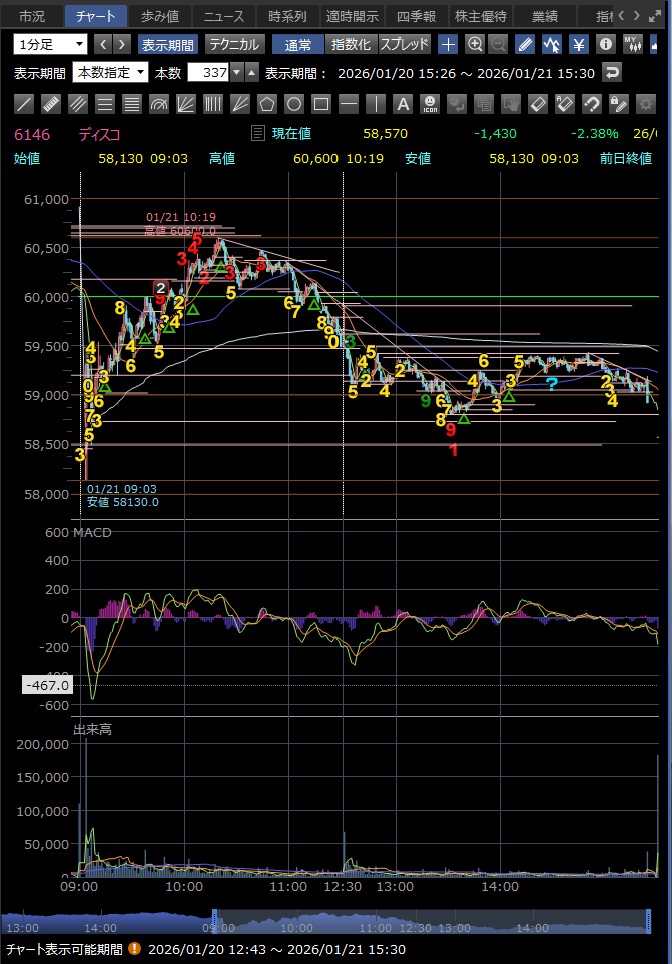Select the ellipse drawing tool
The height and width of the screenshot is (964, 672).
pos(294,104)
